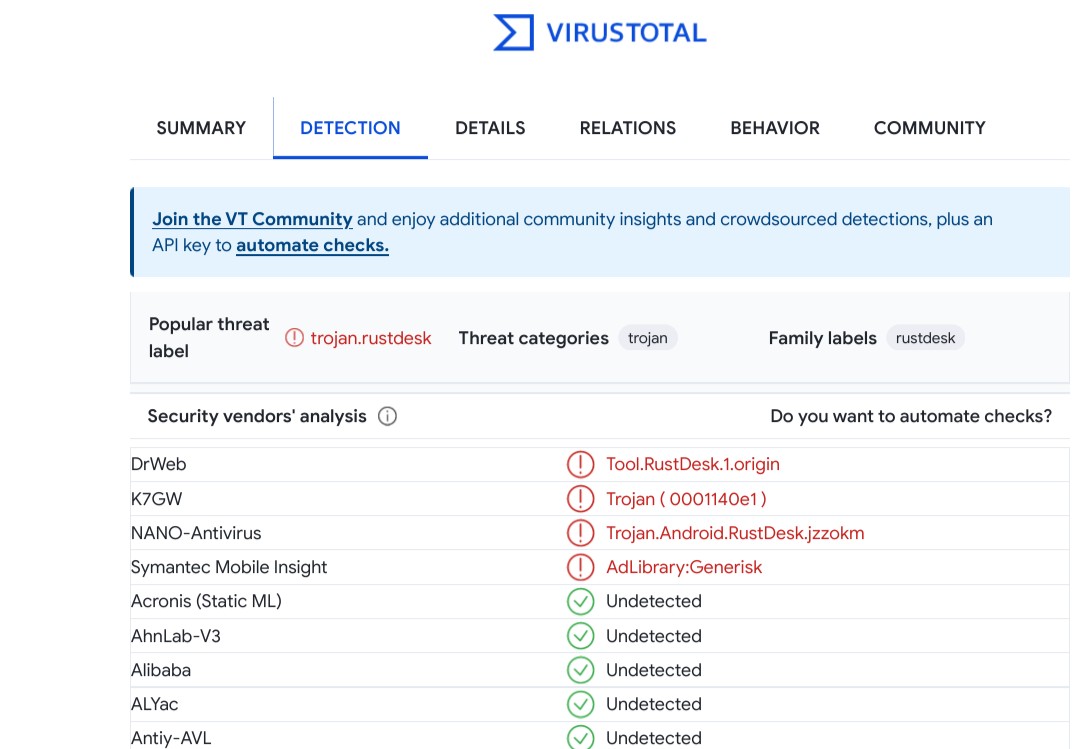Click the rustdesk family label chip

pos(925,338)
